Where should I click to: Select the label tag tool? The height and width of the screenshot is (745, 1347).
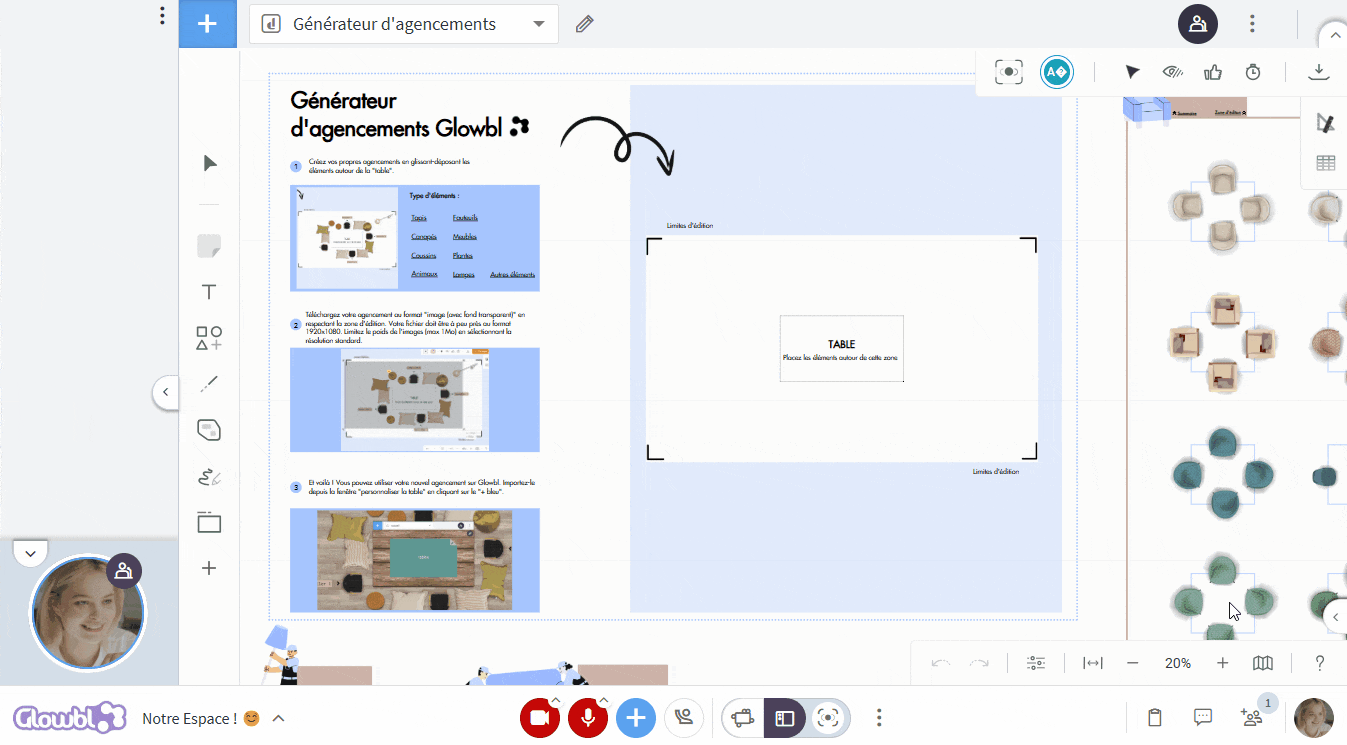point(209,431)
